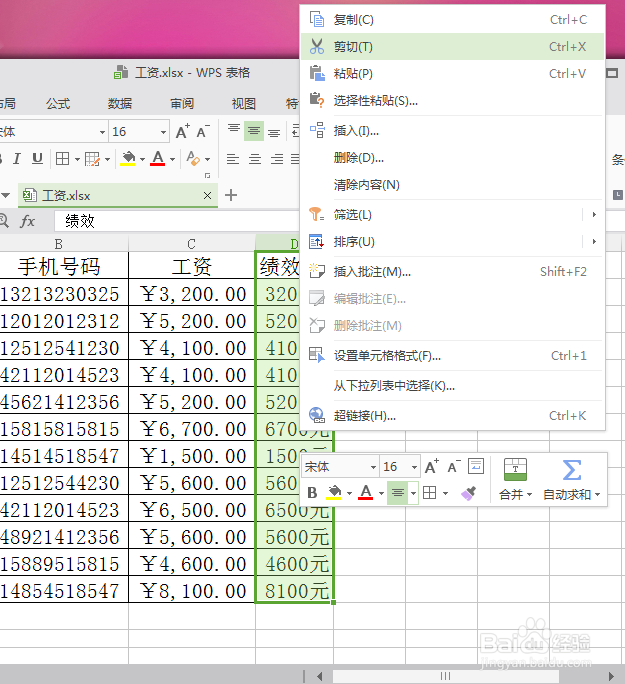Screen dimensions: 625x684
Task: Click the format cells icon
Action: point(317,355)
